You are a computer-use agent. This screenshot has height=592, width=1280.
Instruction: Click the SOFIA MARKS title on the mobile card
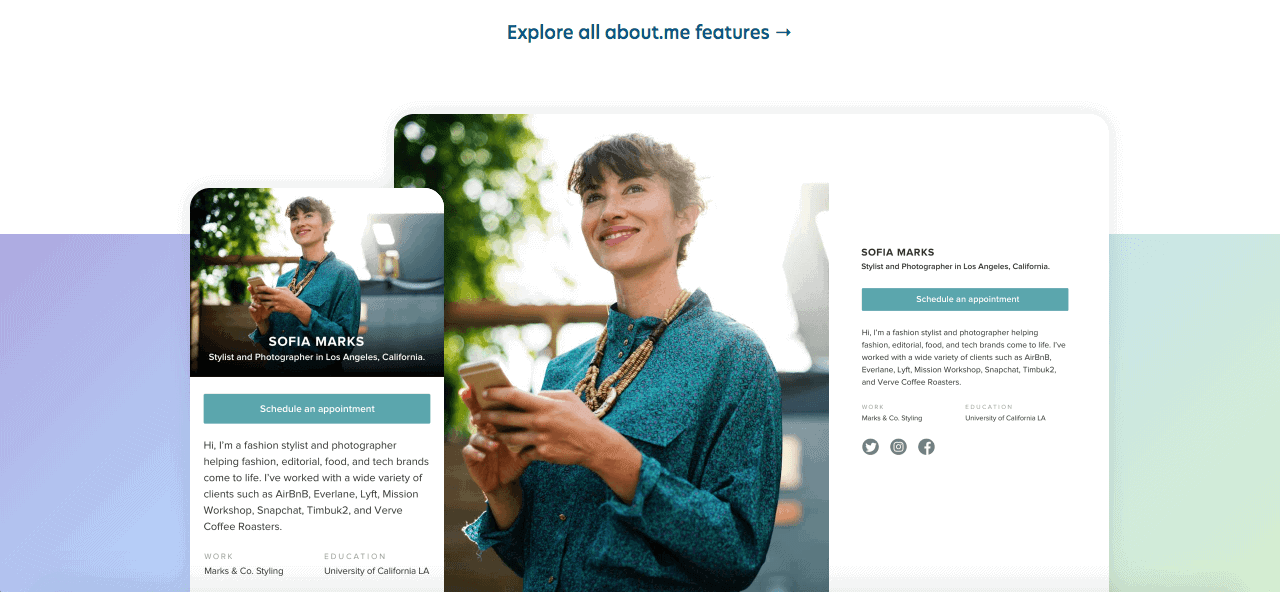(317, 341)
